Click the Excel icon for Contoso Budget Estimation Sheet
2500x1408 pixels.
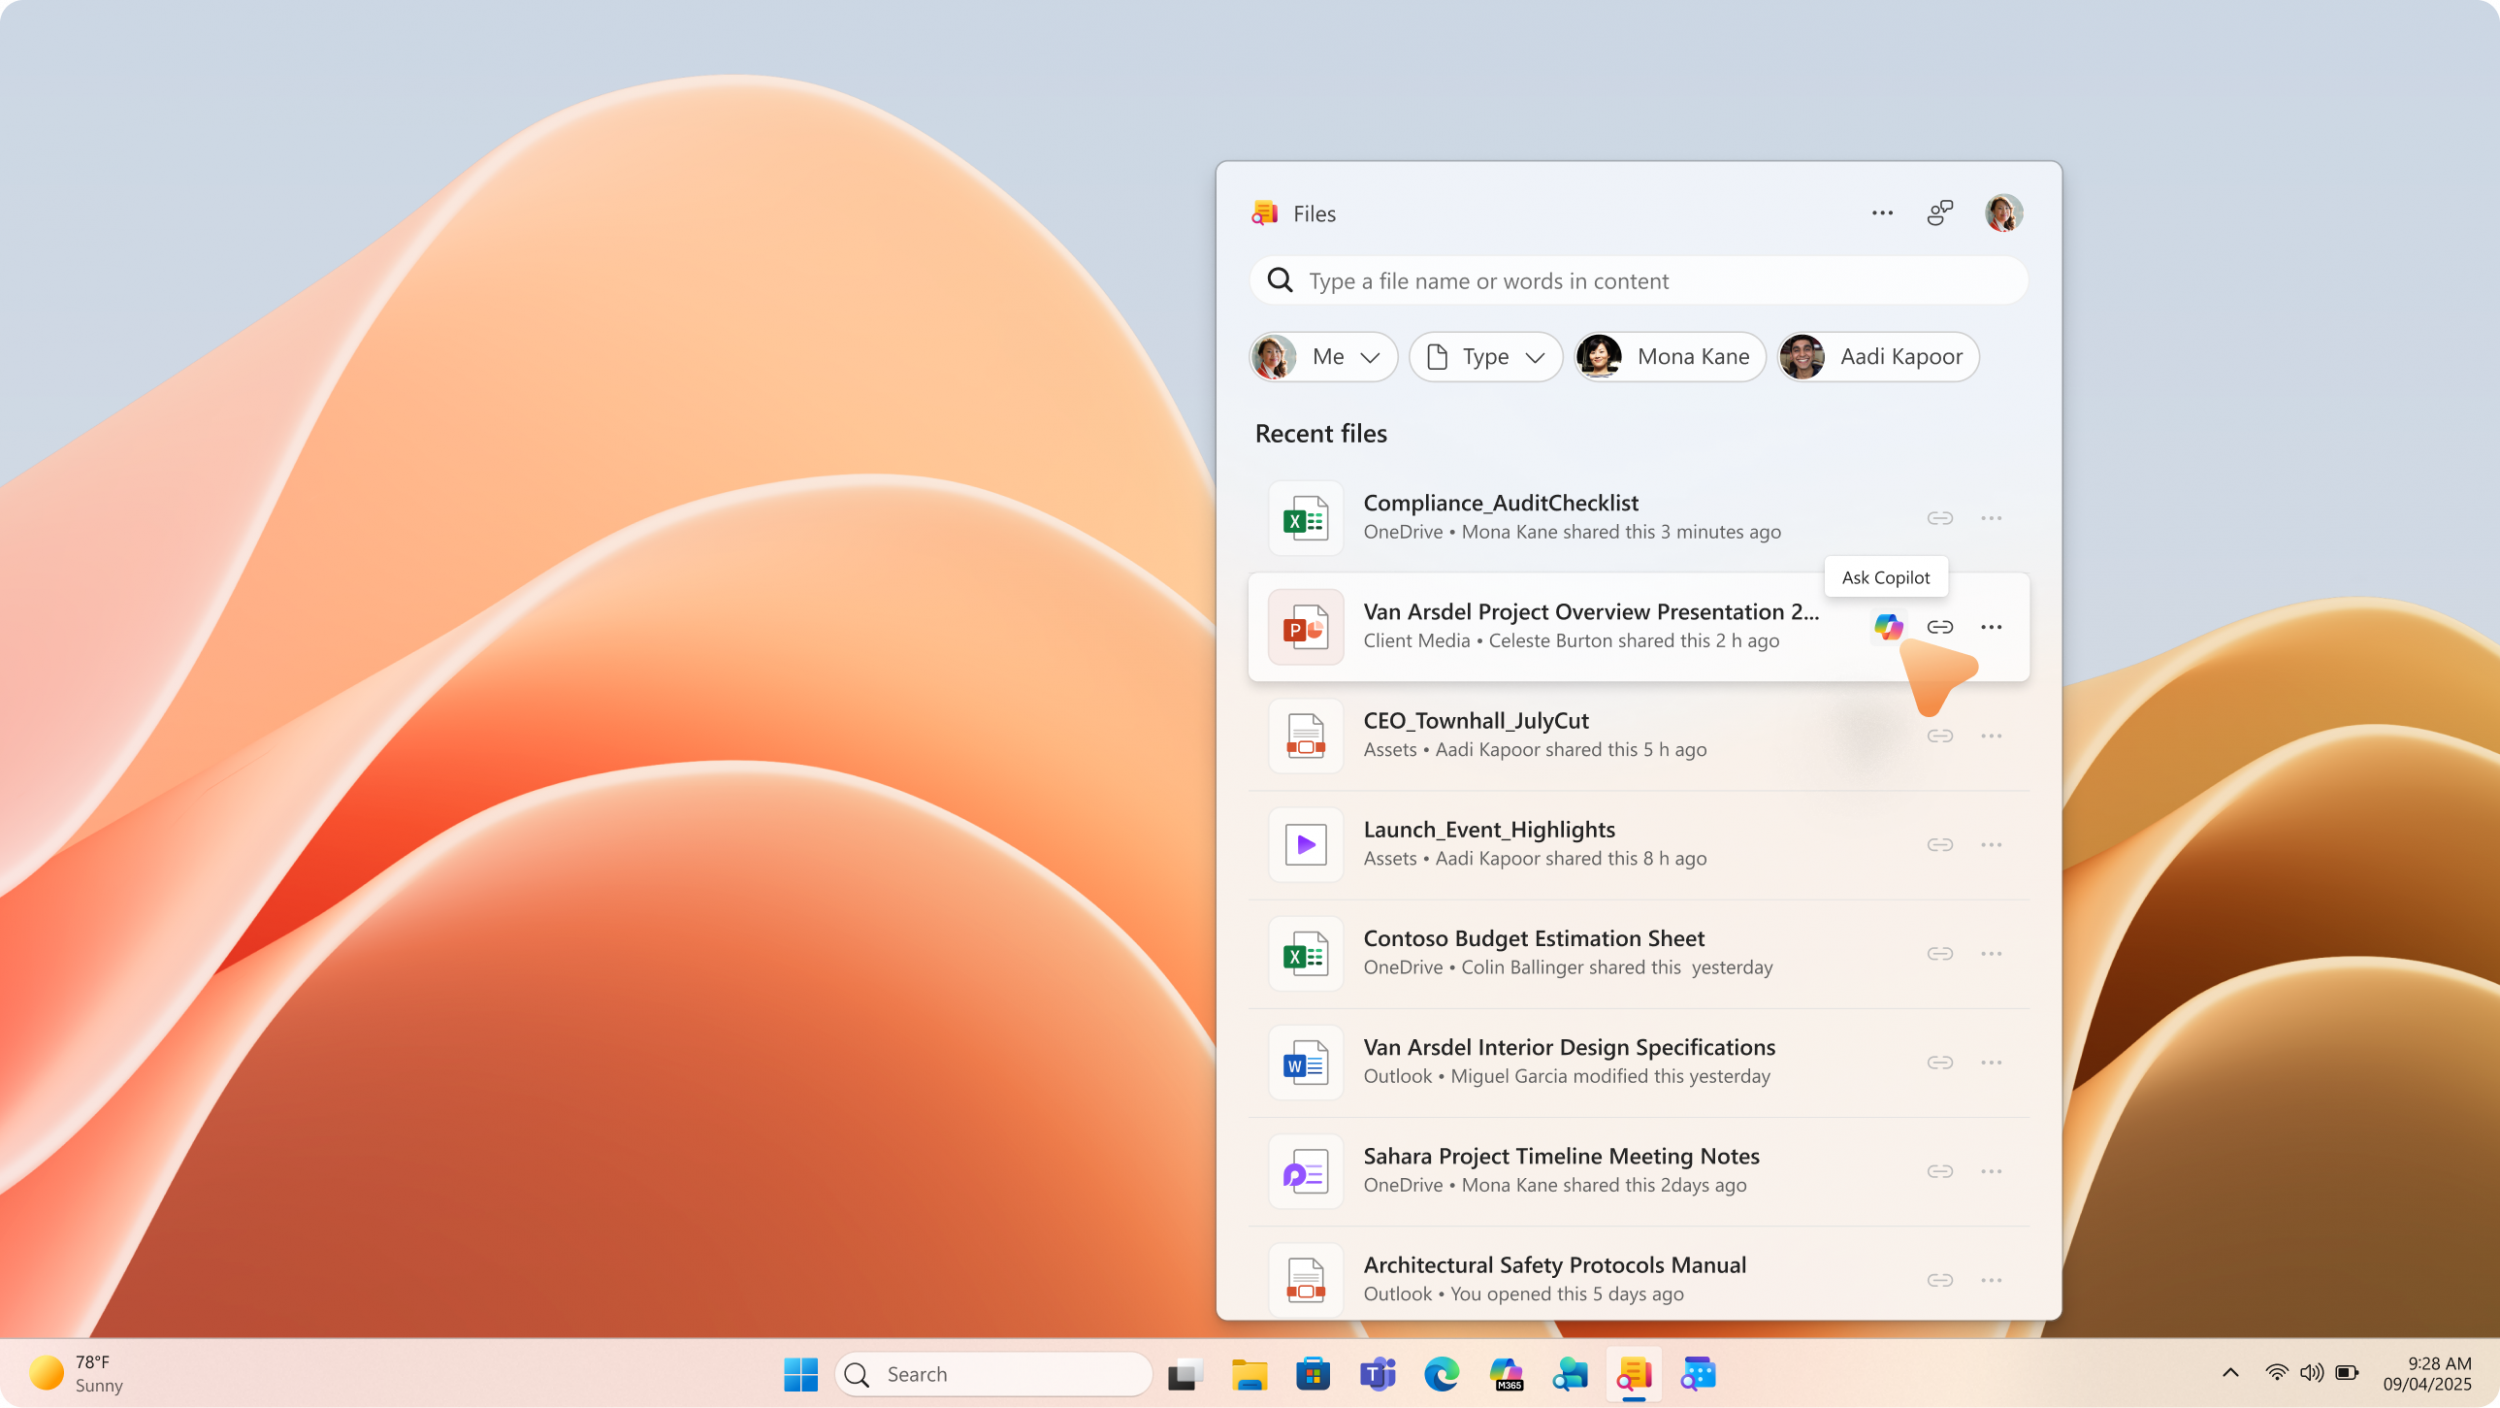point(1305,952)
